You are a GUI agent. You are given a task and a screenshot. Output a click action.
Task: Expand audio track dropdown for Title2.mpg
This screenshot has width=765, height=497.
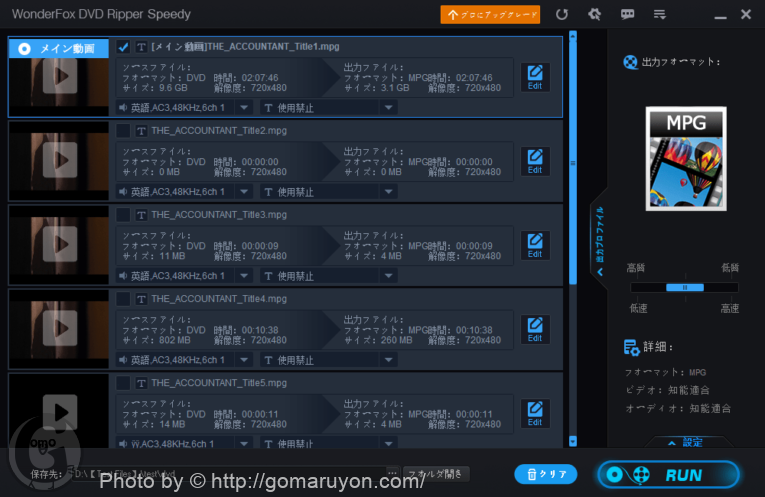[244, 192]
